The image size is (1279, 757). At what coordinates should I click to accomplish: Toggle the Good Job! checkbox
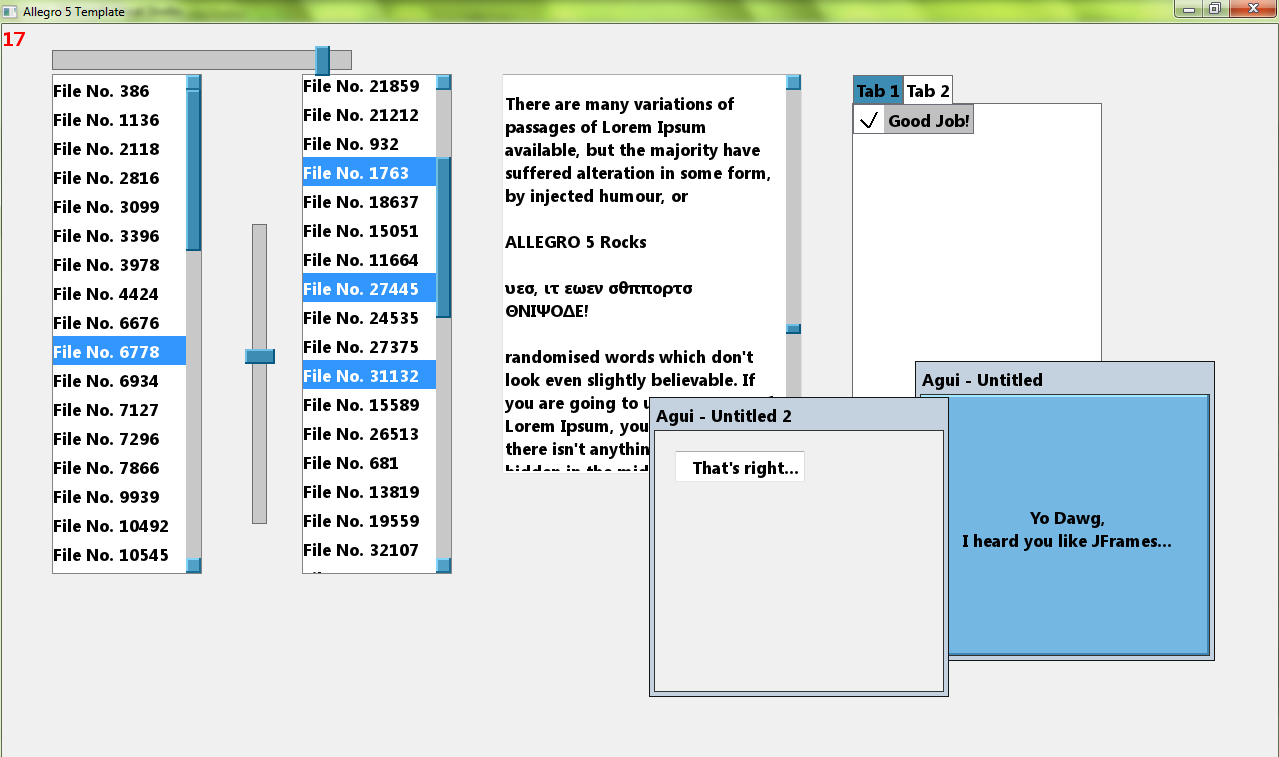(869, 121)
